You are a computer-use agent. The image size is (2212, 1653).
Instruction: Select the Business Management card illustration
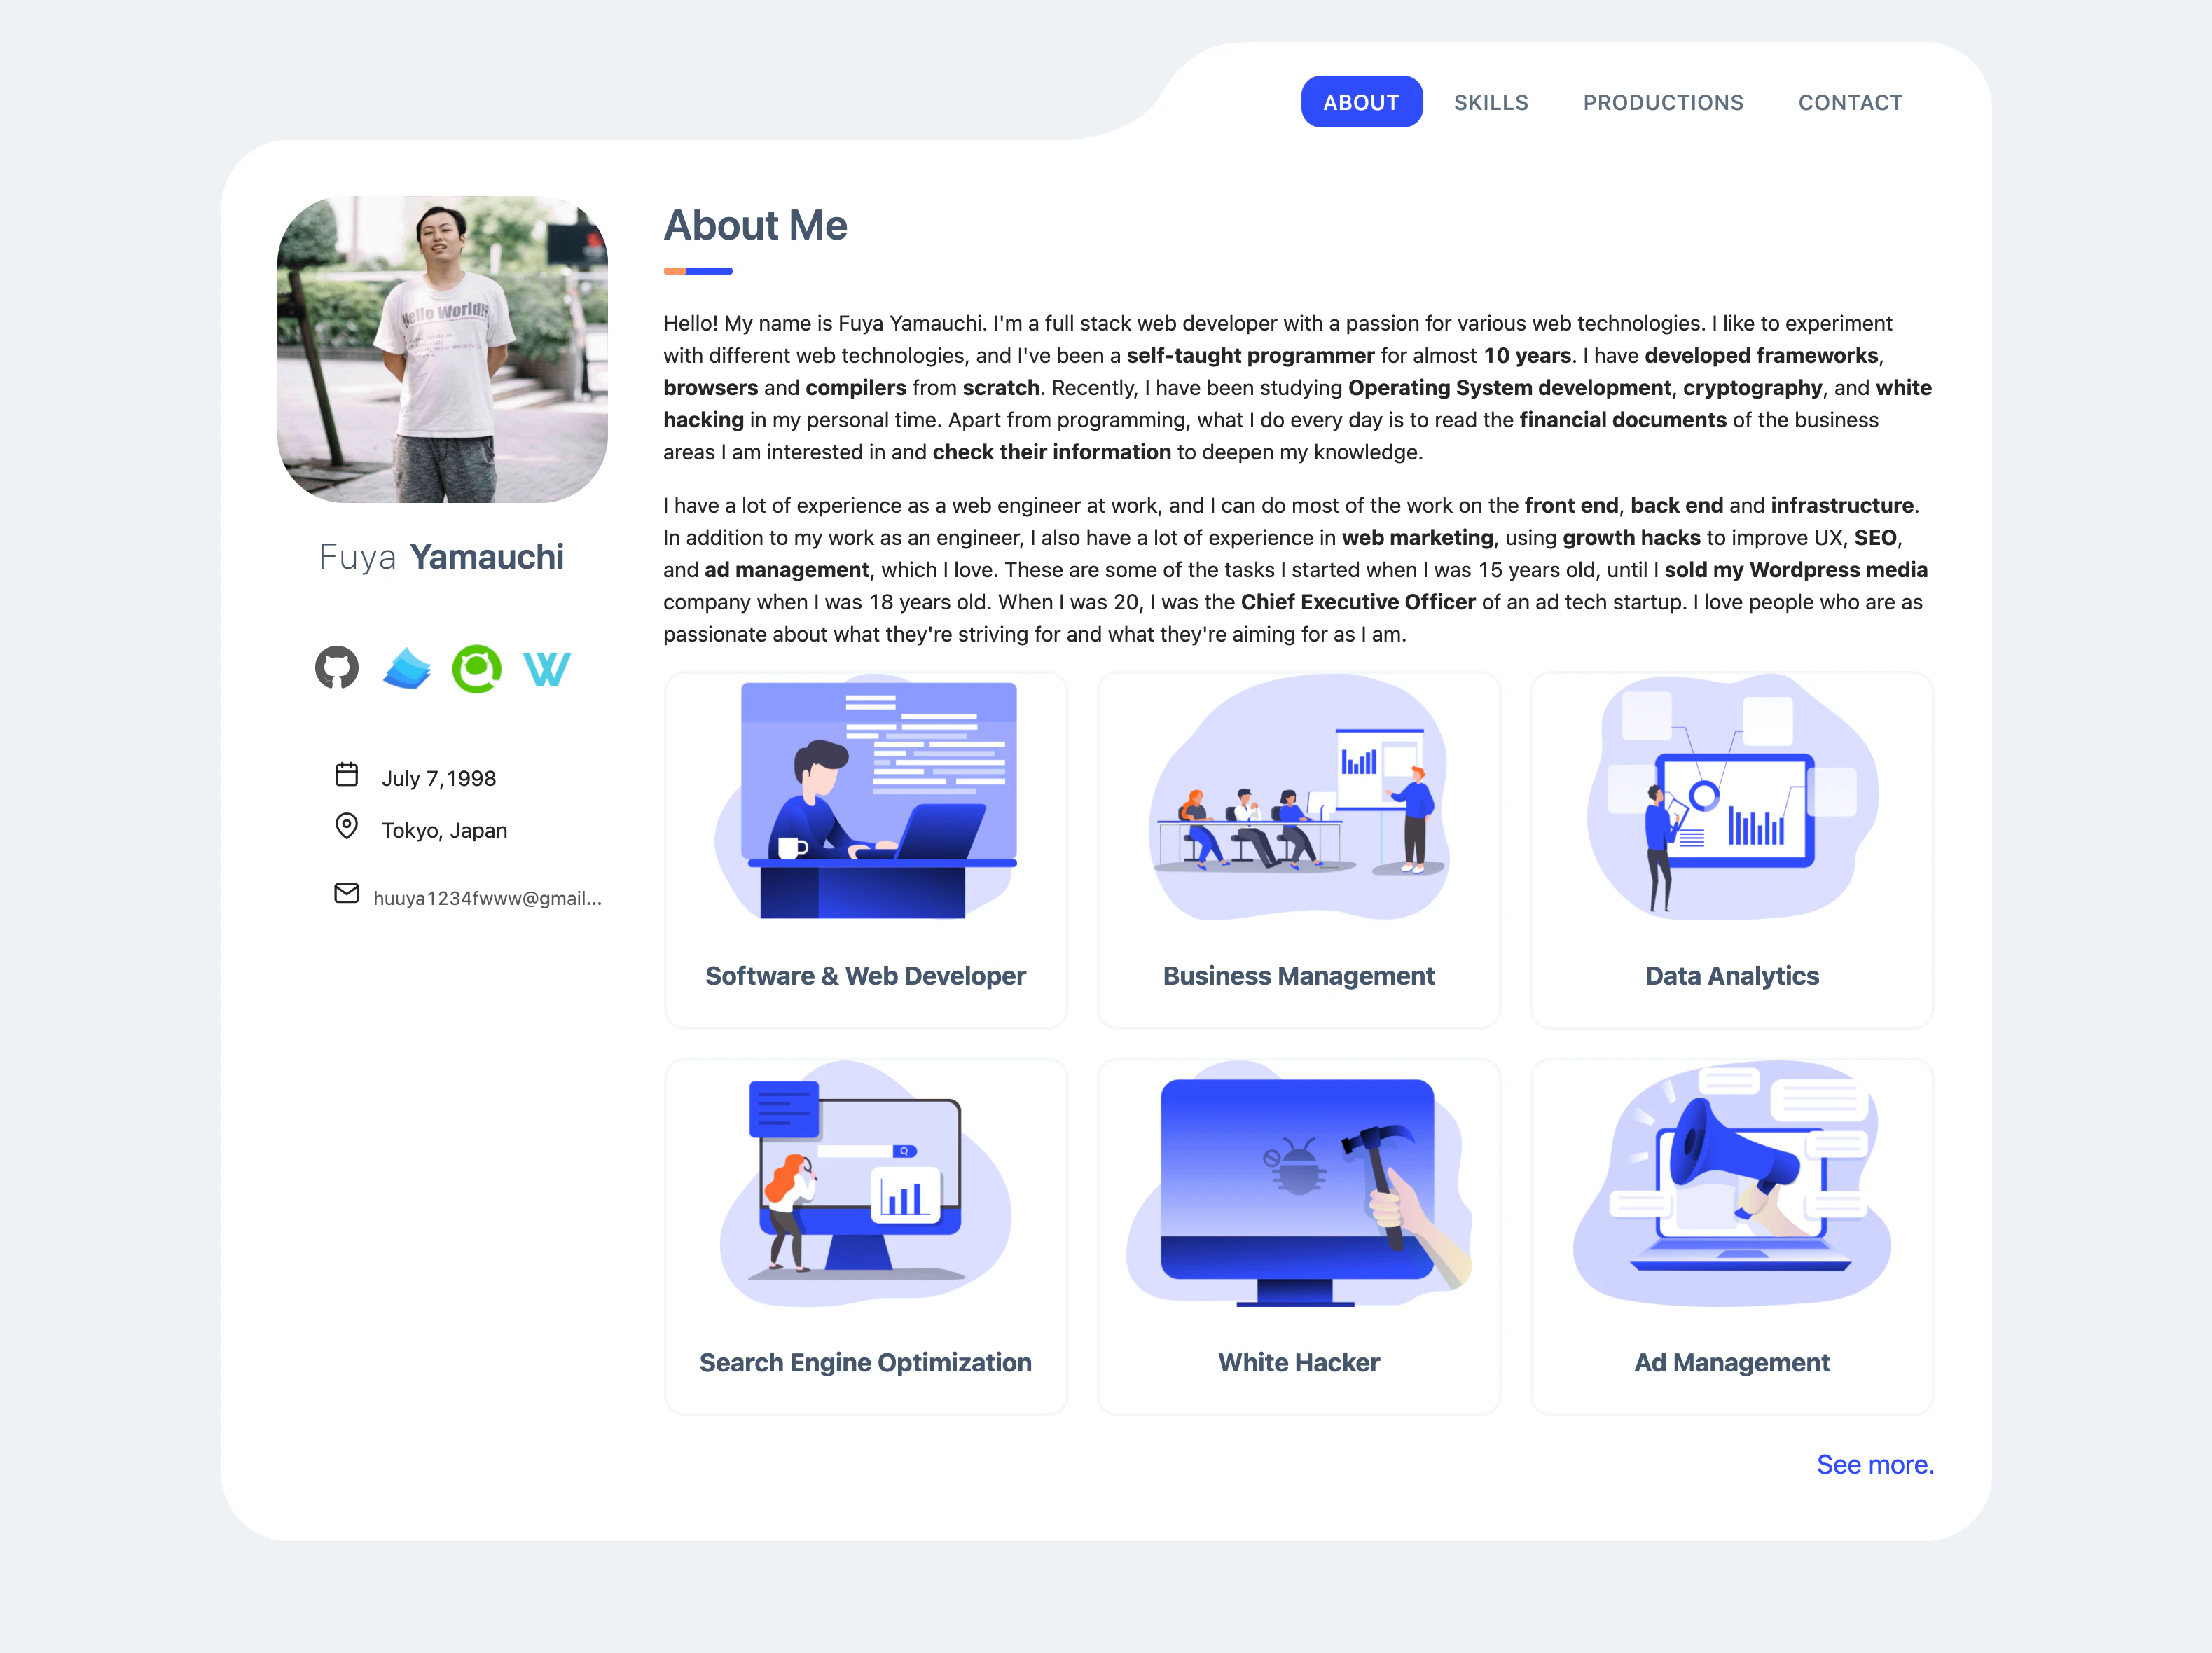(x=1299, y=796)
